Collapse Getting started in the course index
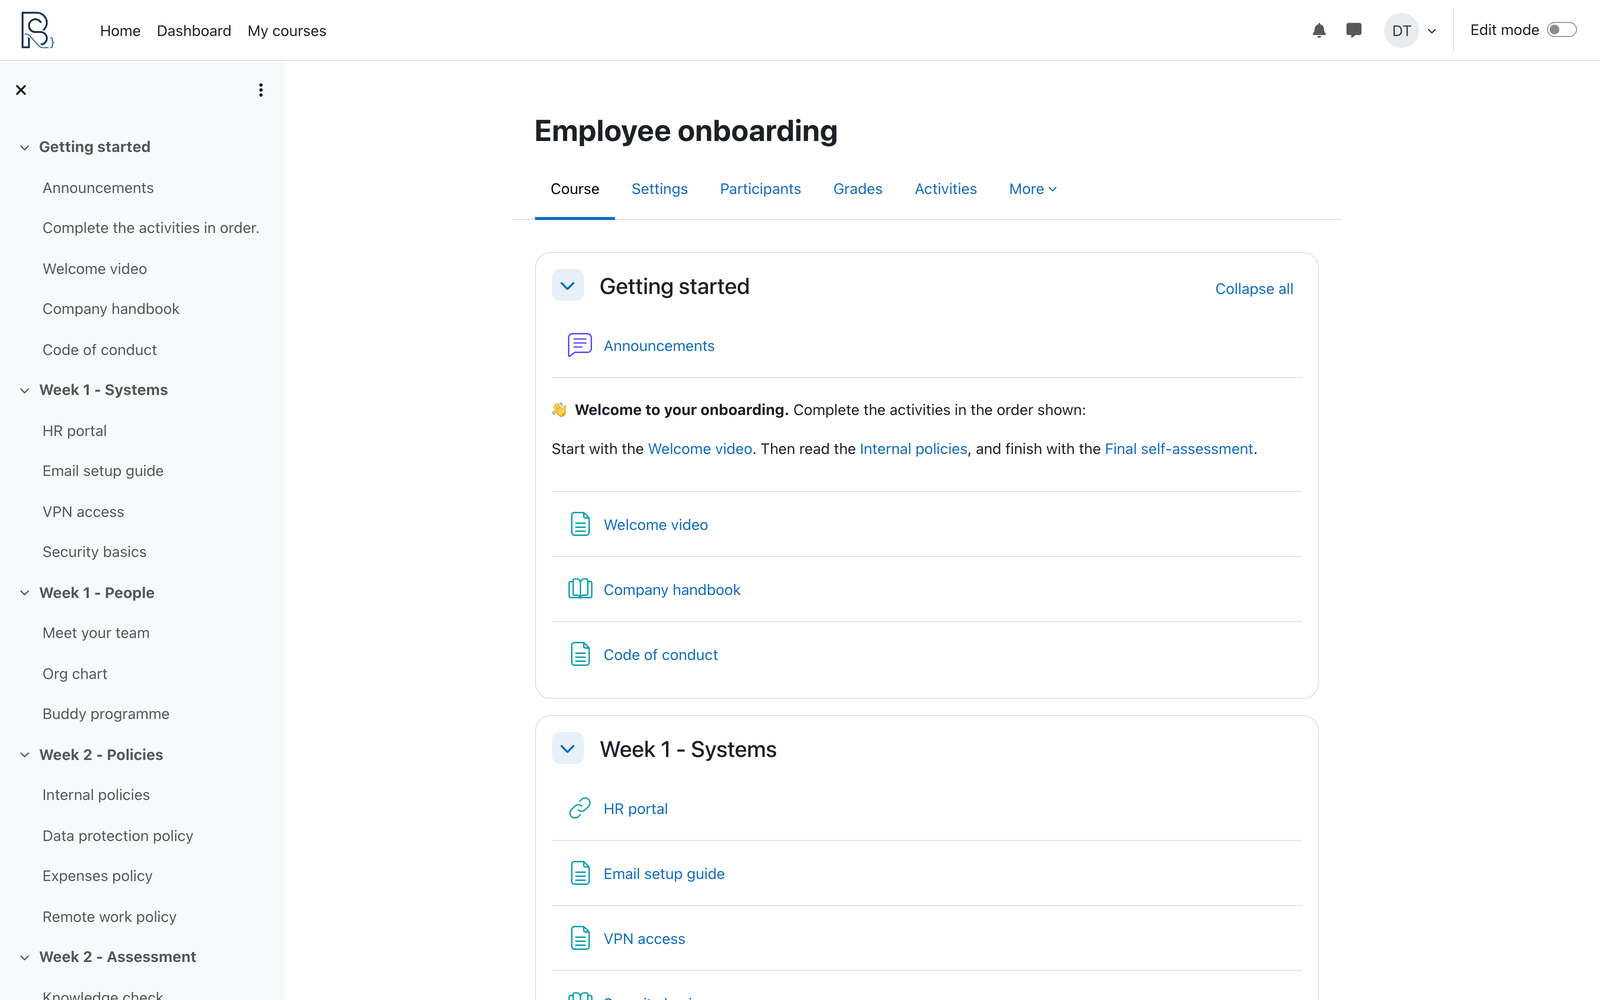The image size is (1600, 1000). coord(24,147)
